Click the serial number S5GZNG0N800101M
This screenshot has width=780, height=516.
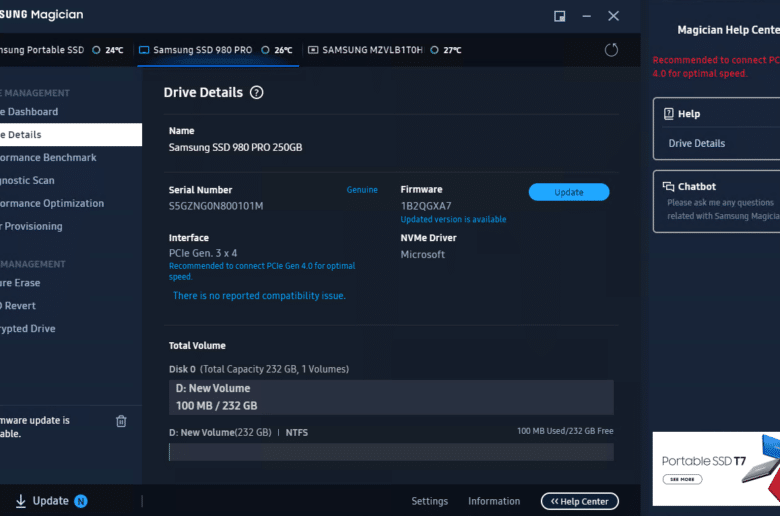click(x=216, y=206)
